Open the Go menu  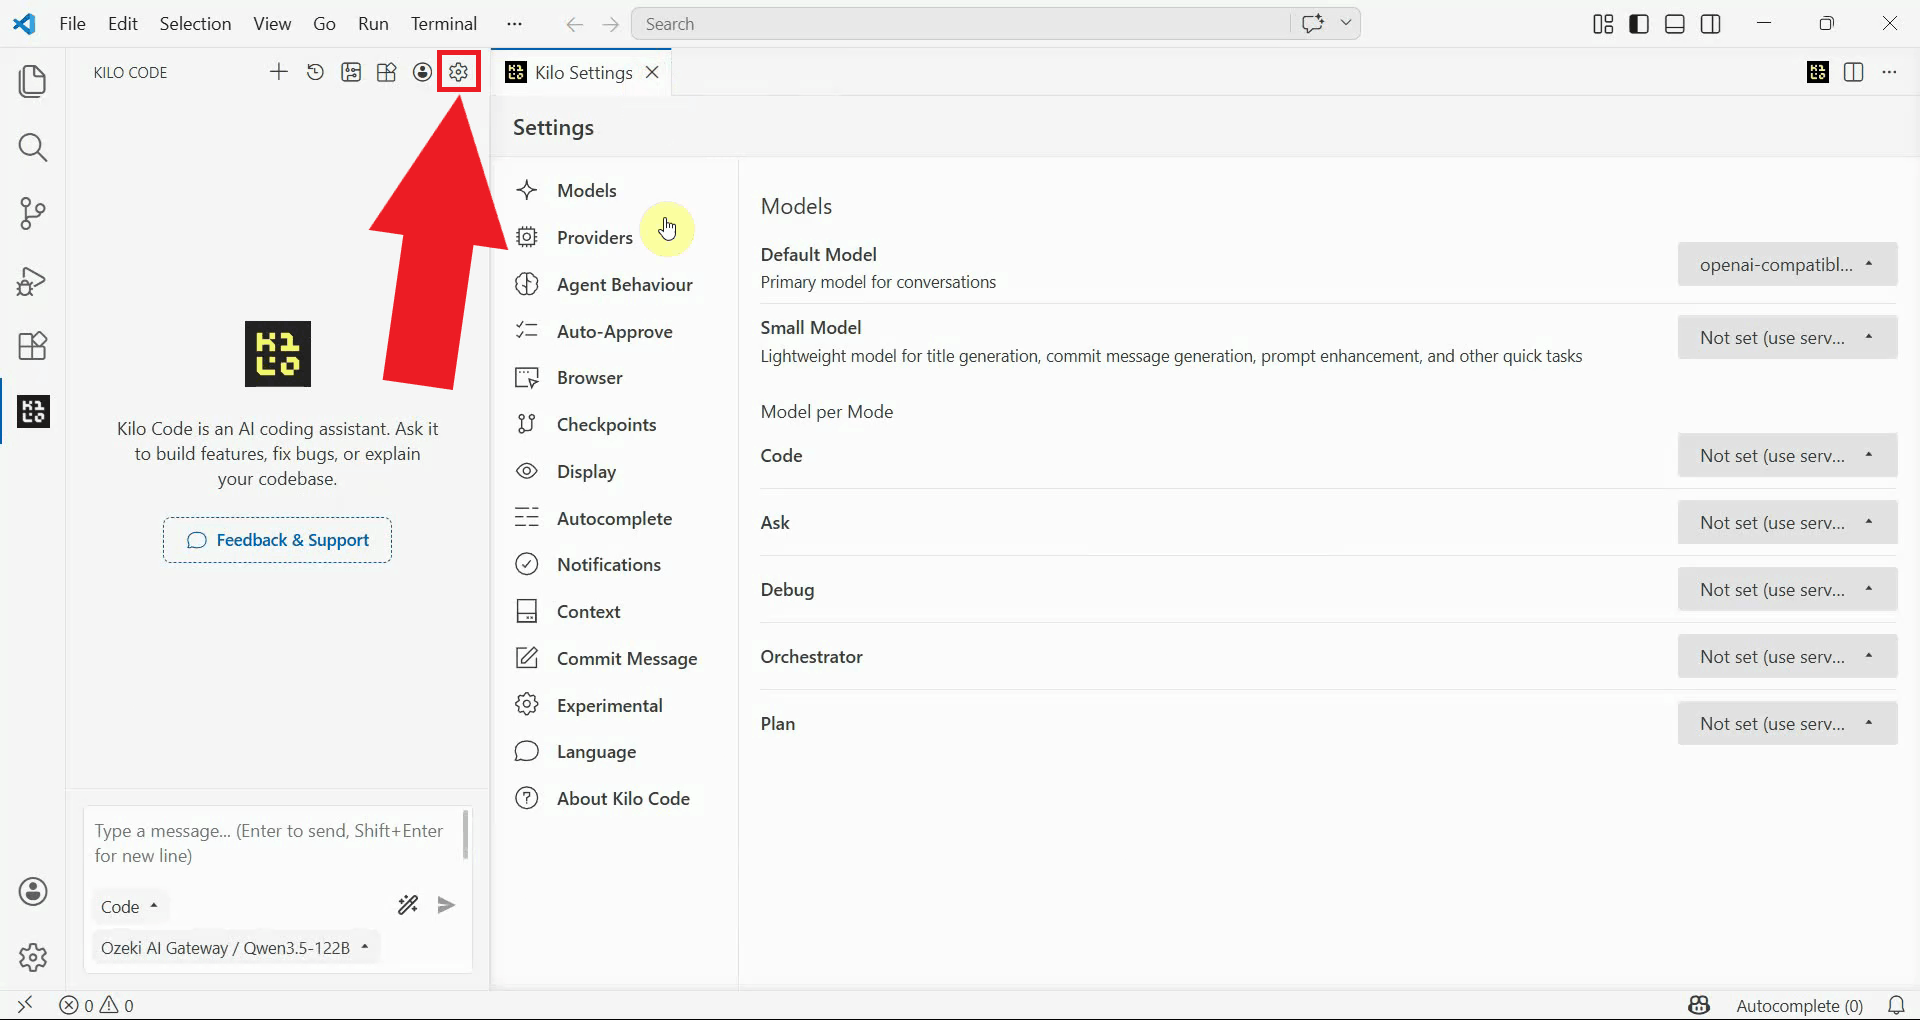[324, 24]
